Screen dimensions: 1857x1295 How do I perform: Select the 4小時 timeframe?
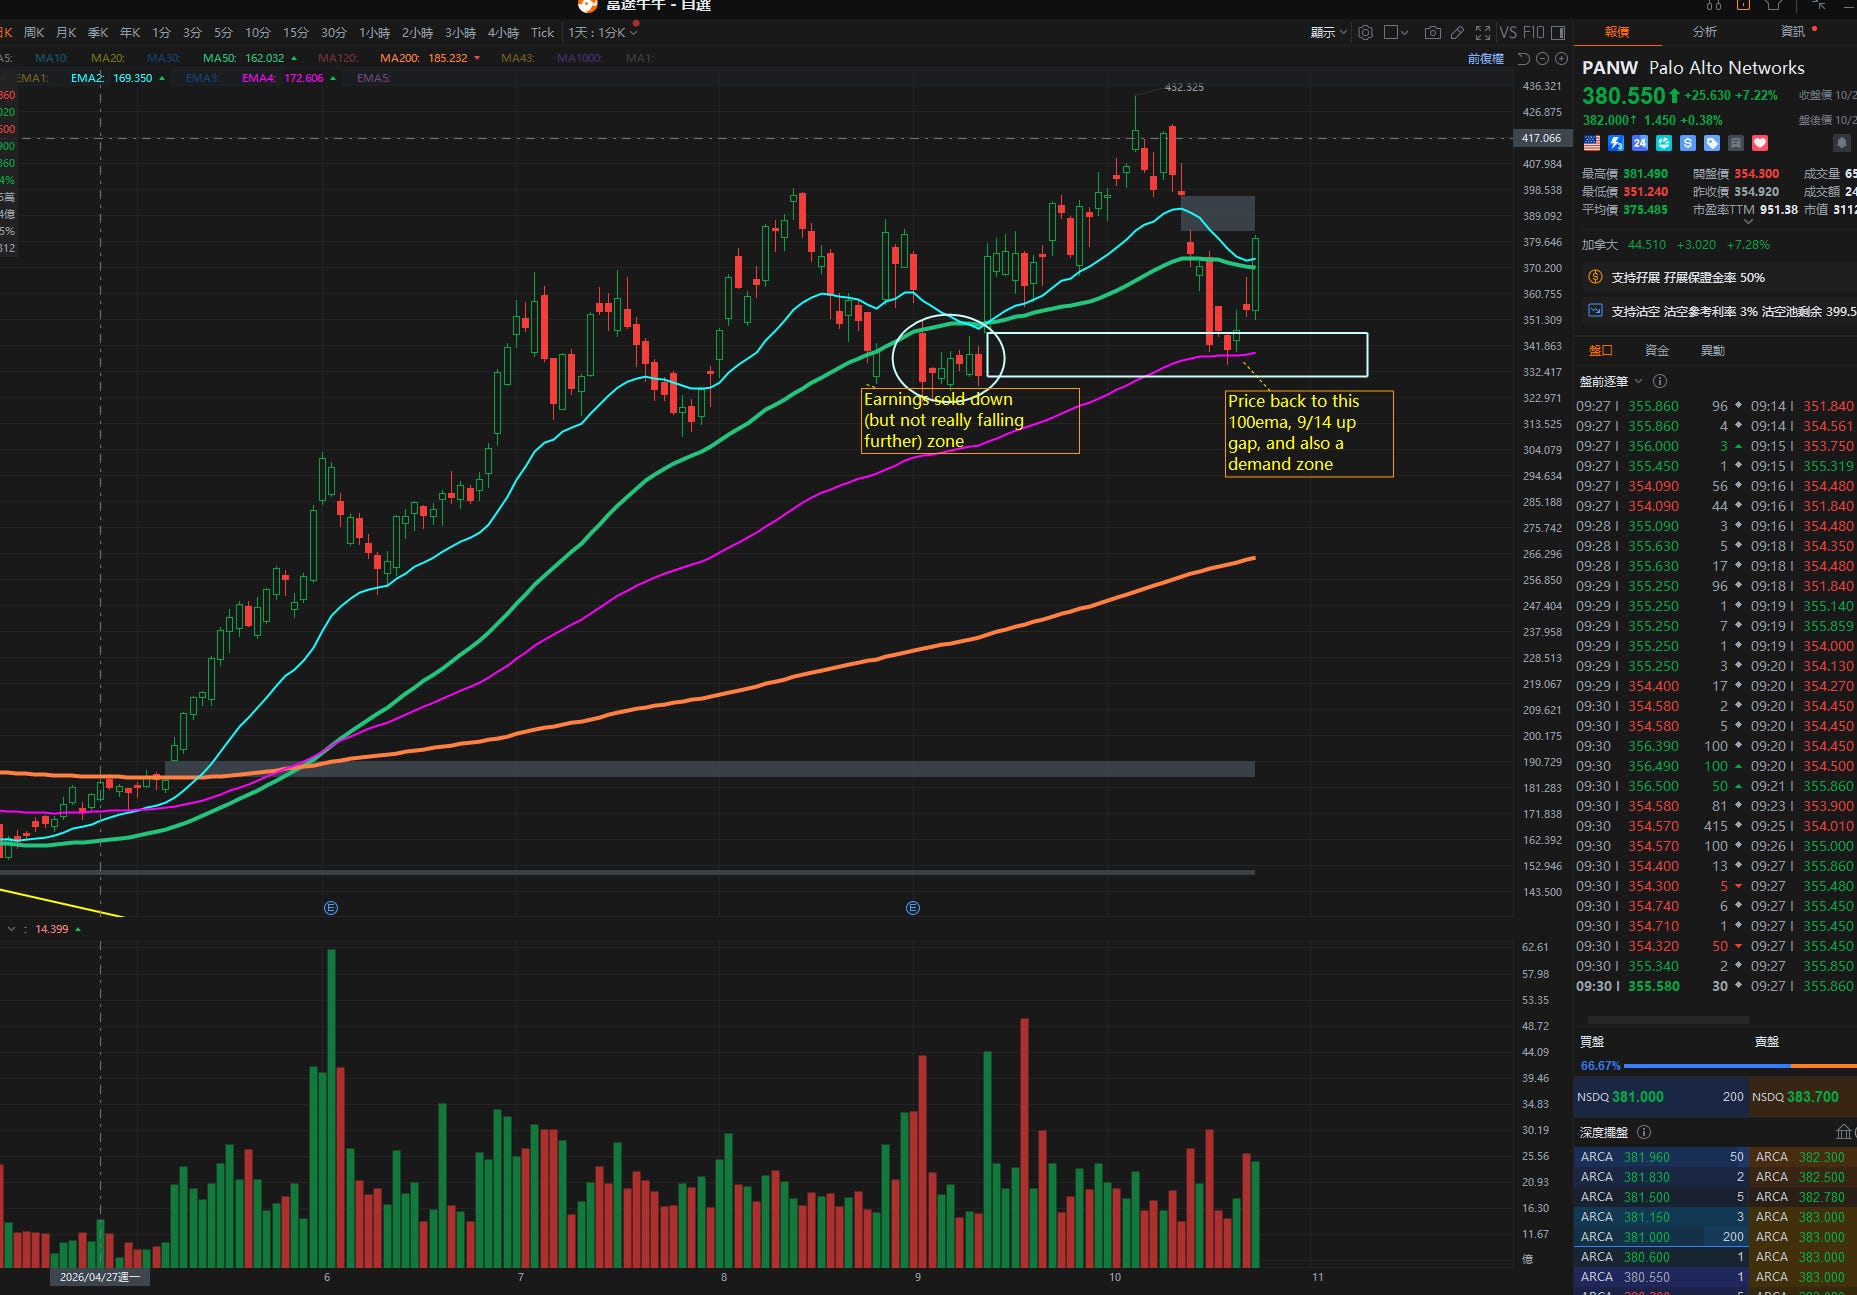(503, 32)
